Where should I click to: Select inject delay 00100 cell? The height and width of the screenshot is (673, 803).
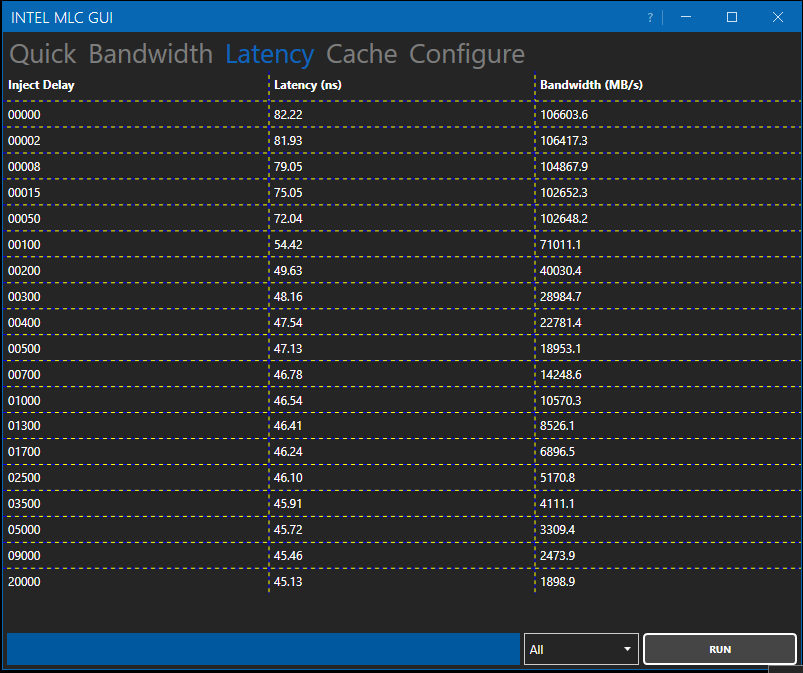tap(24, 245)
